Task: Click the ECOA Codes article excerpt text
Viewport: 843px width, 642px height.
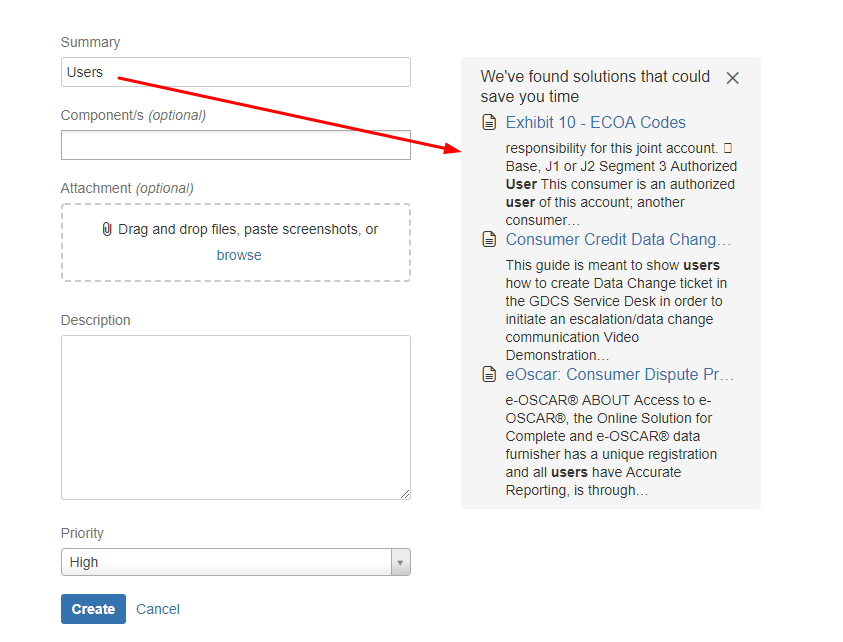Action: 621,184
